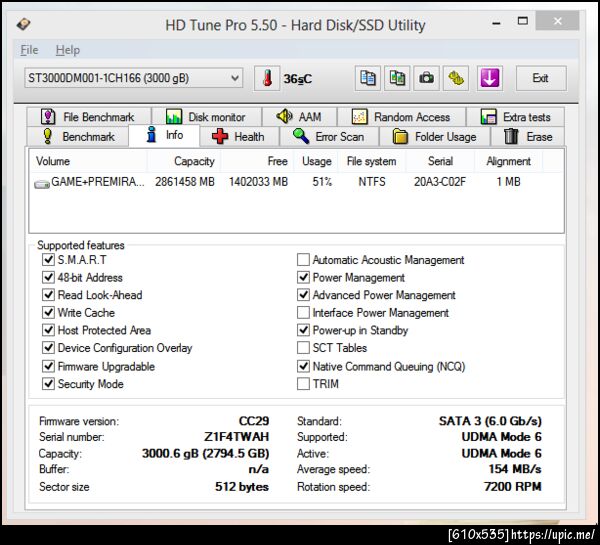The width and height of the screenshot is (600, 545).
Task: Click the Serial column header
Action: (440, 161)
